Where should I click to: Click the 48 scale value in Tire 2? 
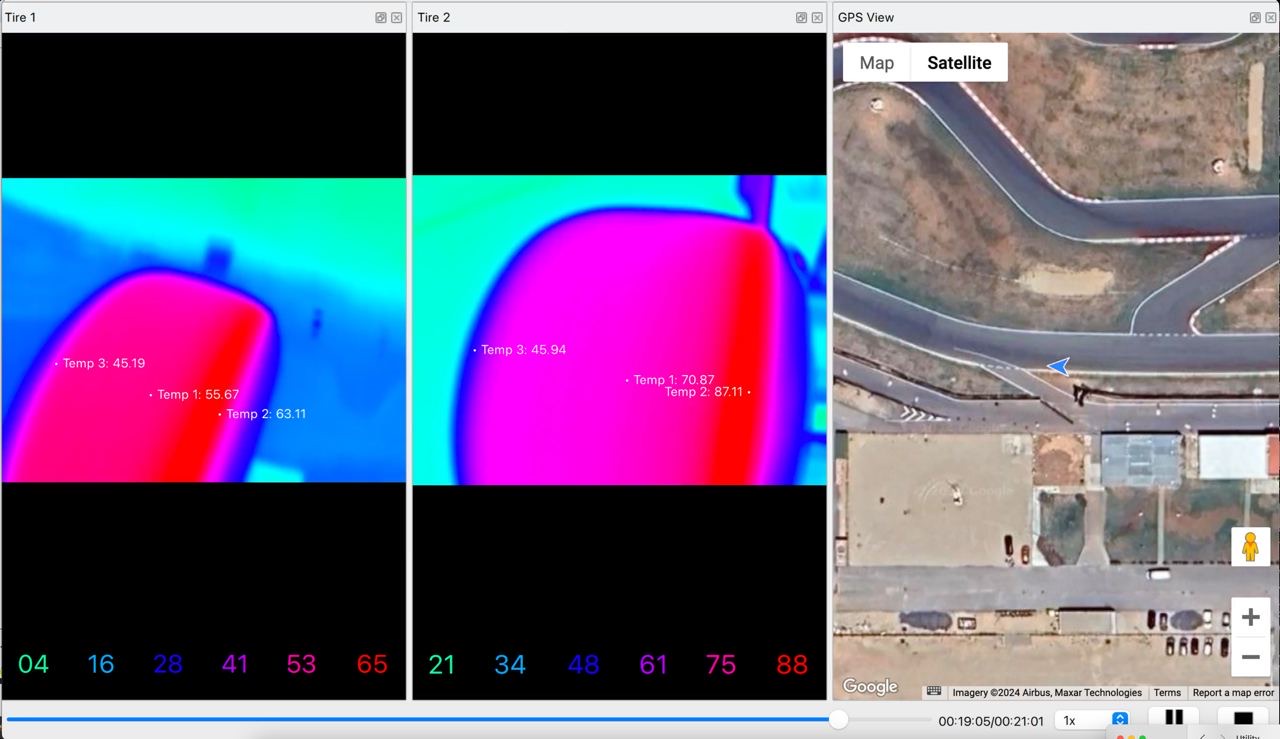(x=583, y=664)
